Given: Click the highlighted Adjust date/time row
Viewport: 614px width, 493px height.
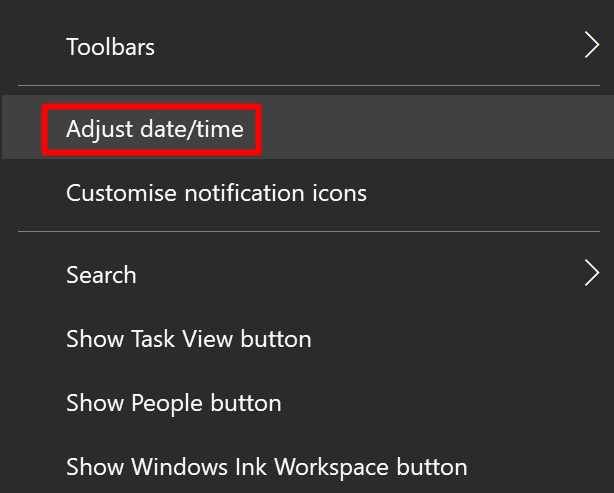Looking at the screenshot, I should point(308,127).
